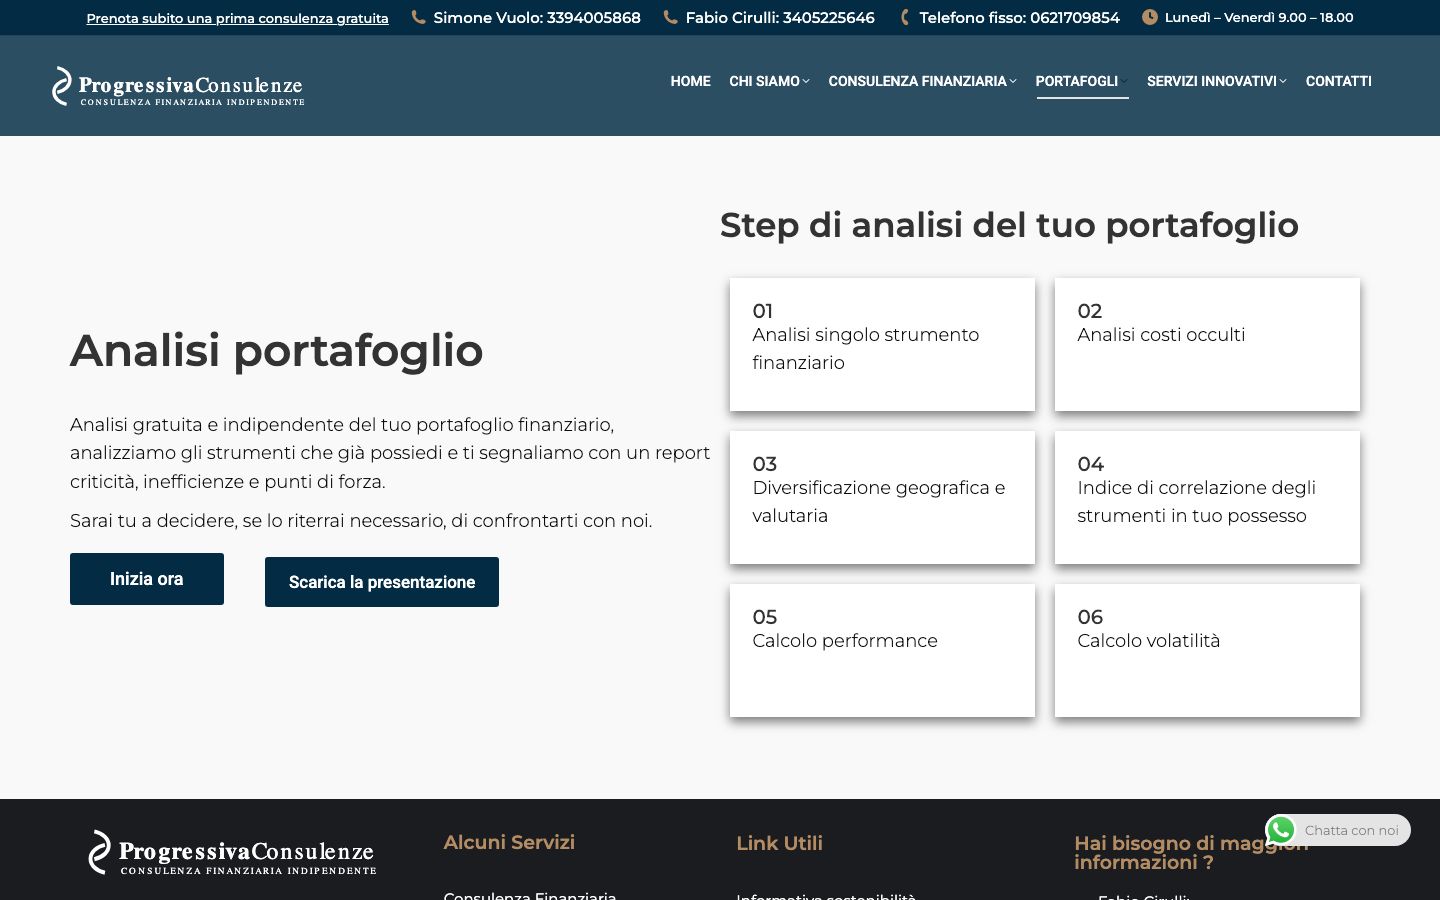Open the CONTATTI menu item

coord(1339,81)
